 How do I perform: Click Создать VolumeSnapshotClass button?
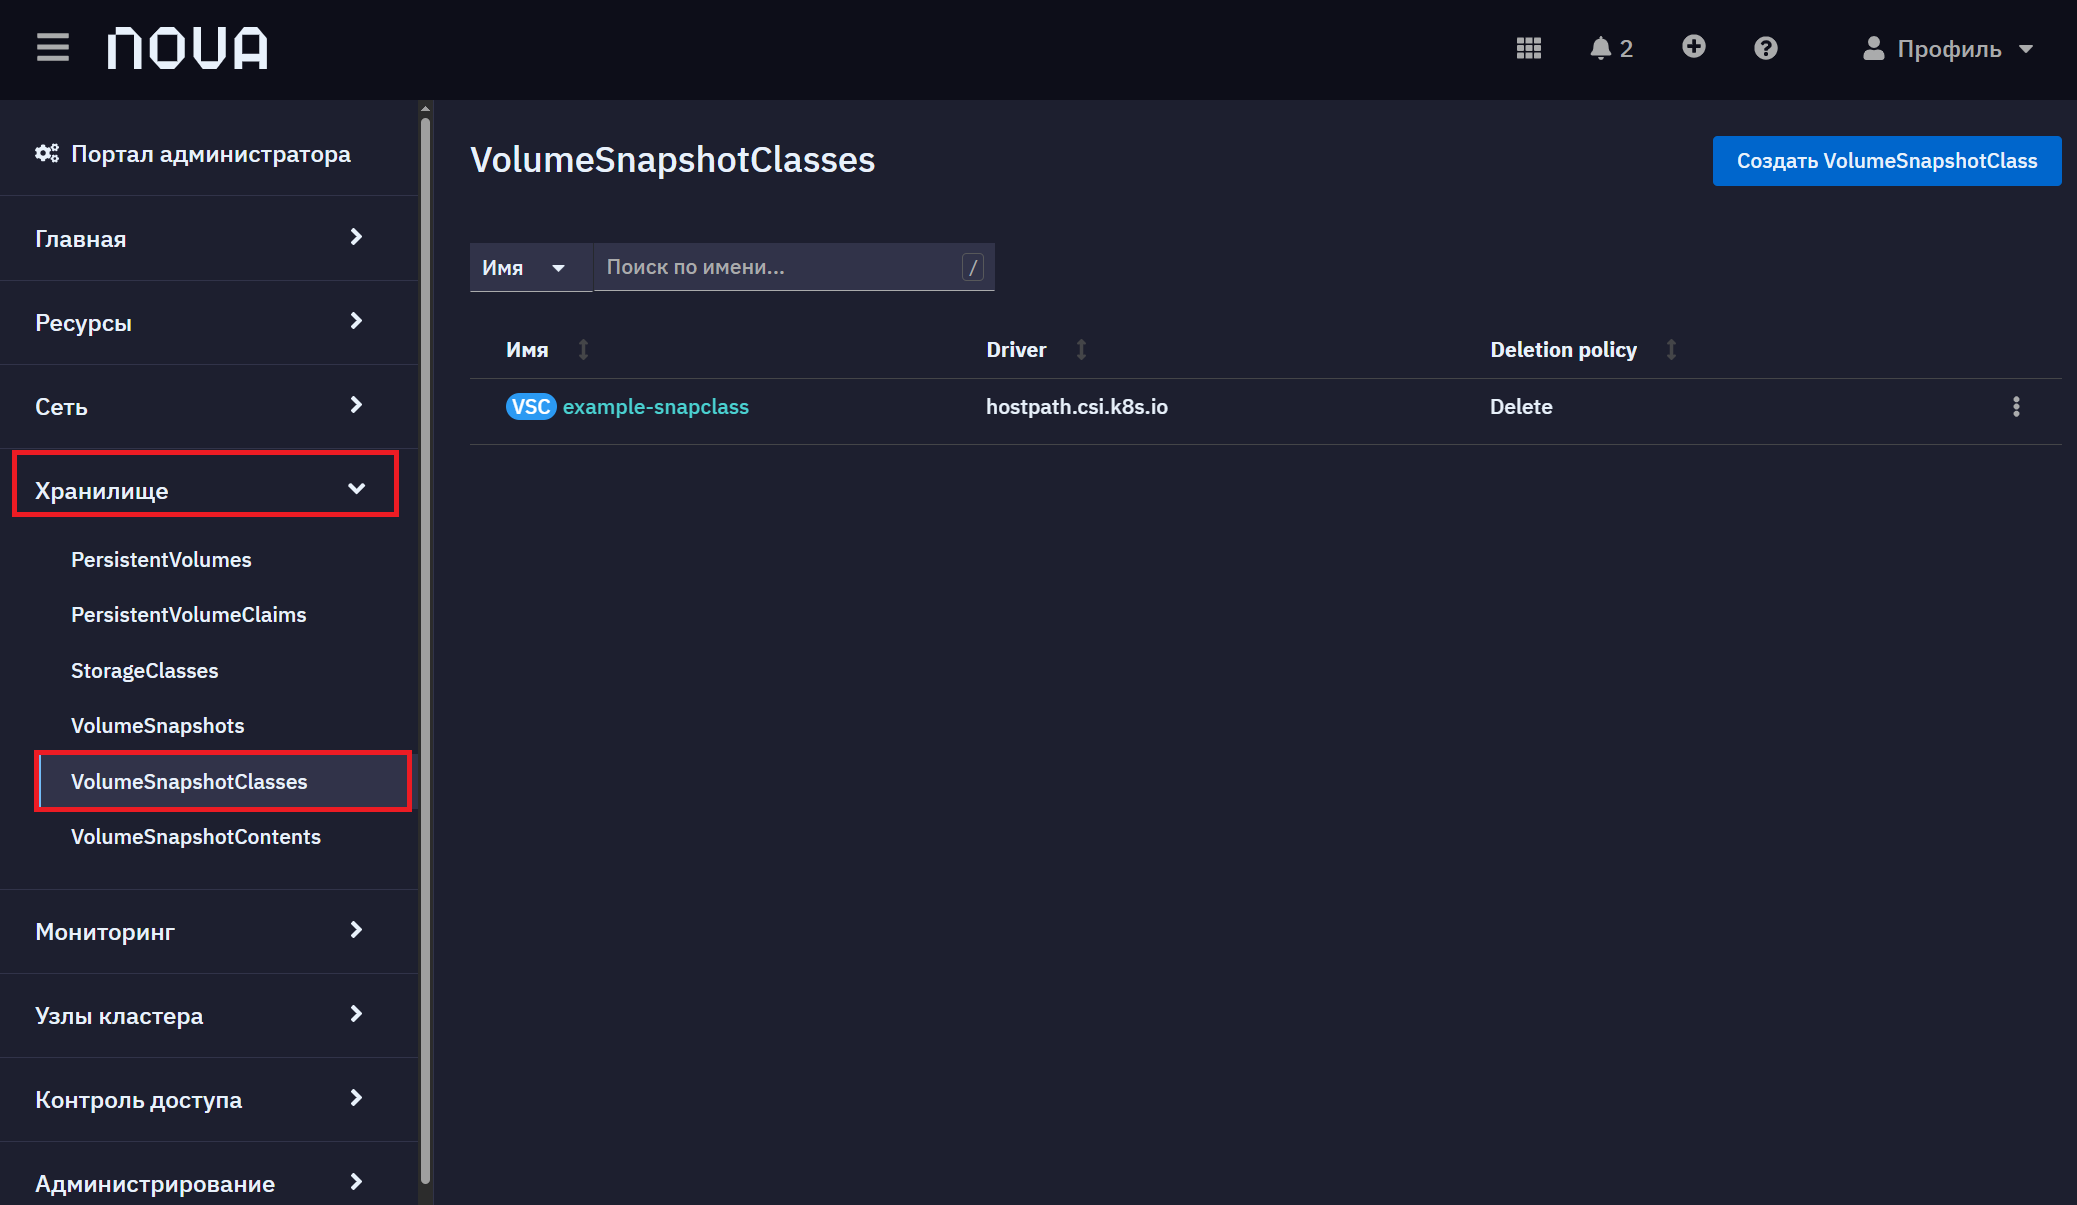tap(1886, 161)
